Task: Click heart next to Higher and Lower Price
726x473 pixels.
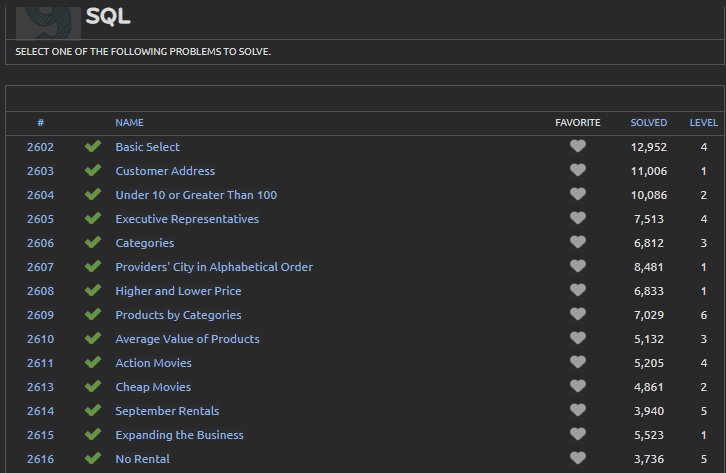Action: click(x=577, y=291)
